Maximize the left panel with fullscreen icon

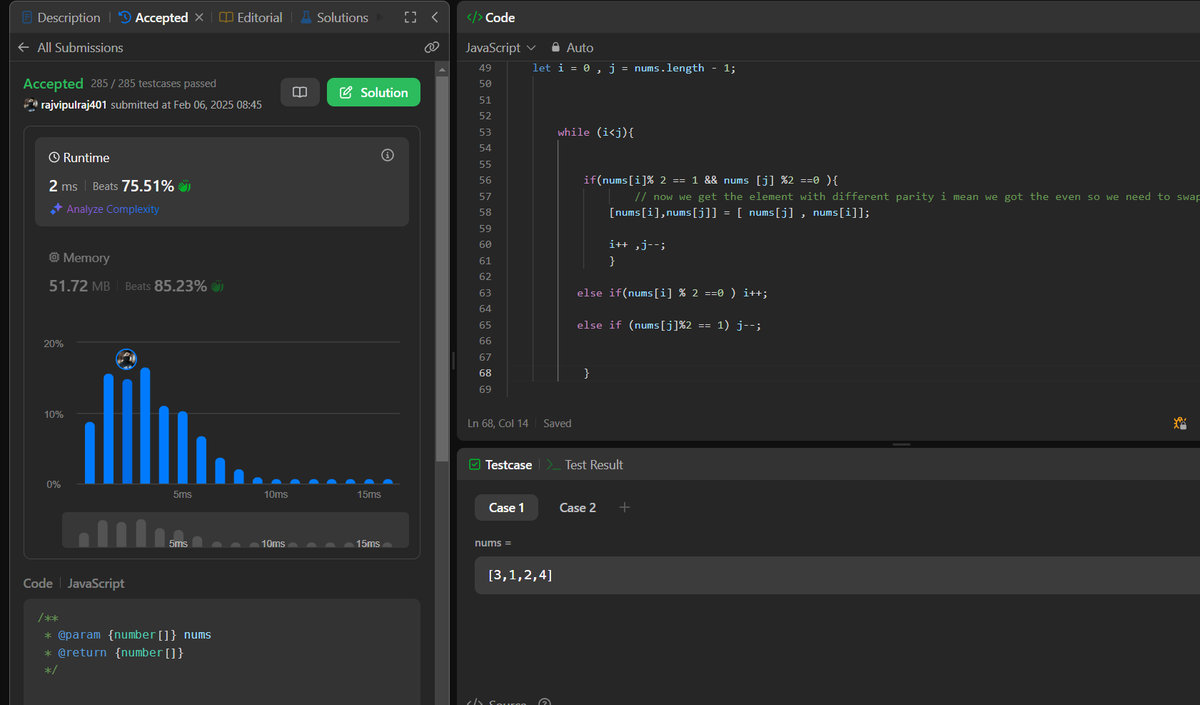pyautogui.click(x=410, y=17)
